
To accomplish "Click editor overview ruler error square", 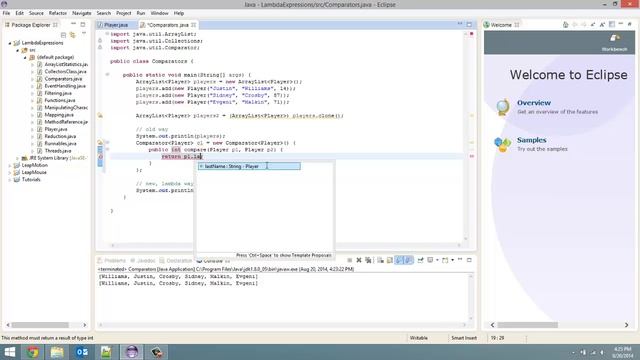I will tap(471, 34).
